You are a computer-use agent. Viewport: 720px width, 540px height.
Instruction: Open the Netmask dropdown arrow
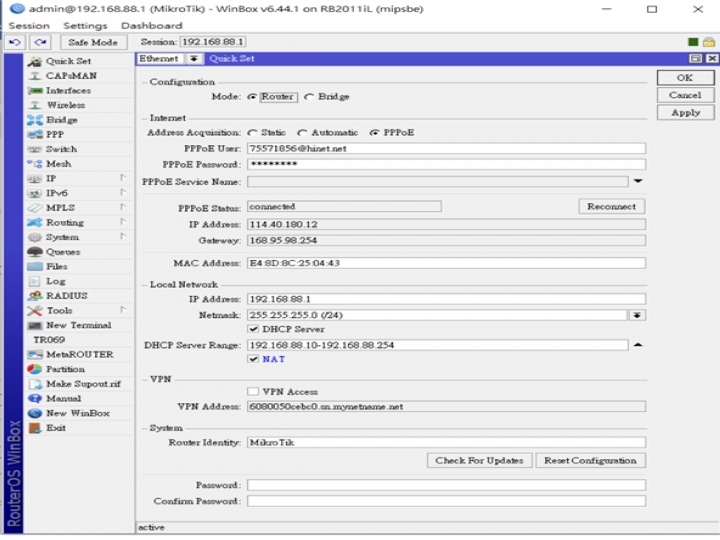click(637, 315)
